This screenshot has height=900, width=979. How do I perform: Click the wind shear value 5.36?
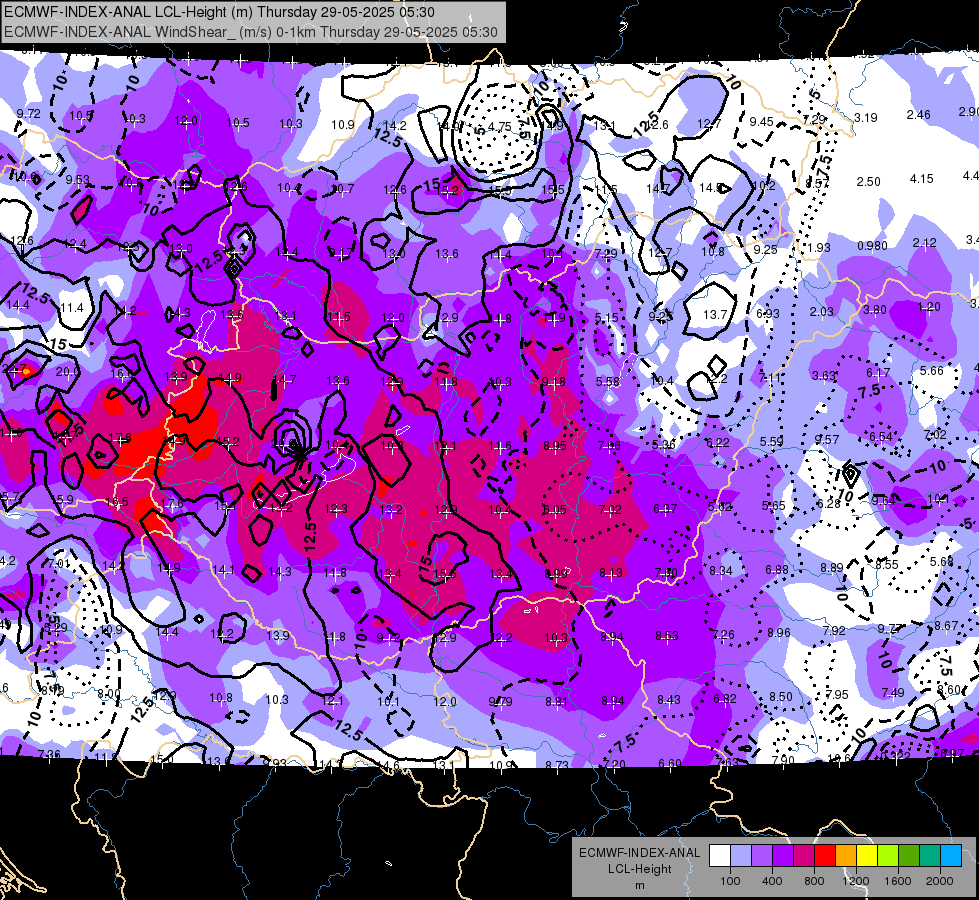click(664, 444)
